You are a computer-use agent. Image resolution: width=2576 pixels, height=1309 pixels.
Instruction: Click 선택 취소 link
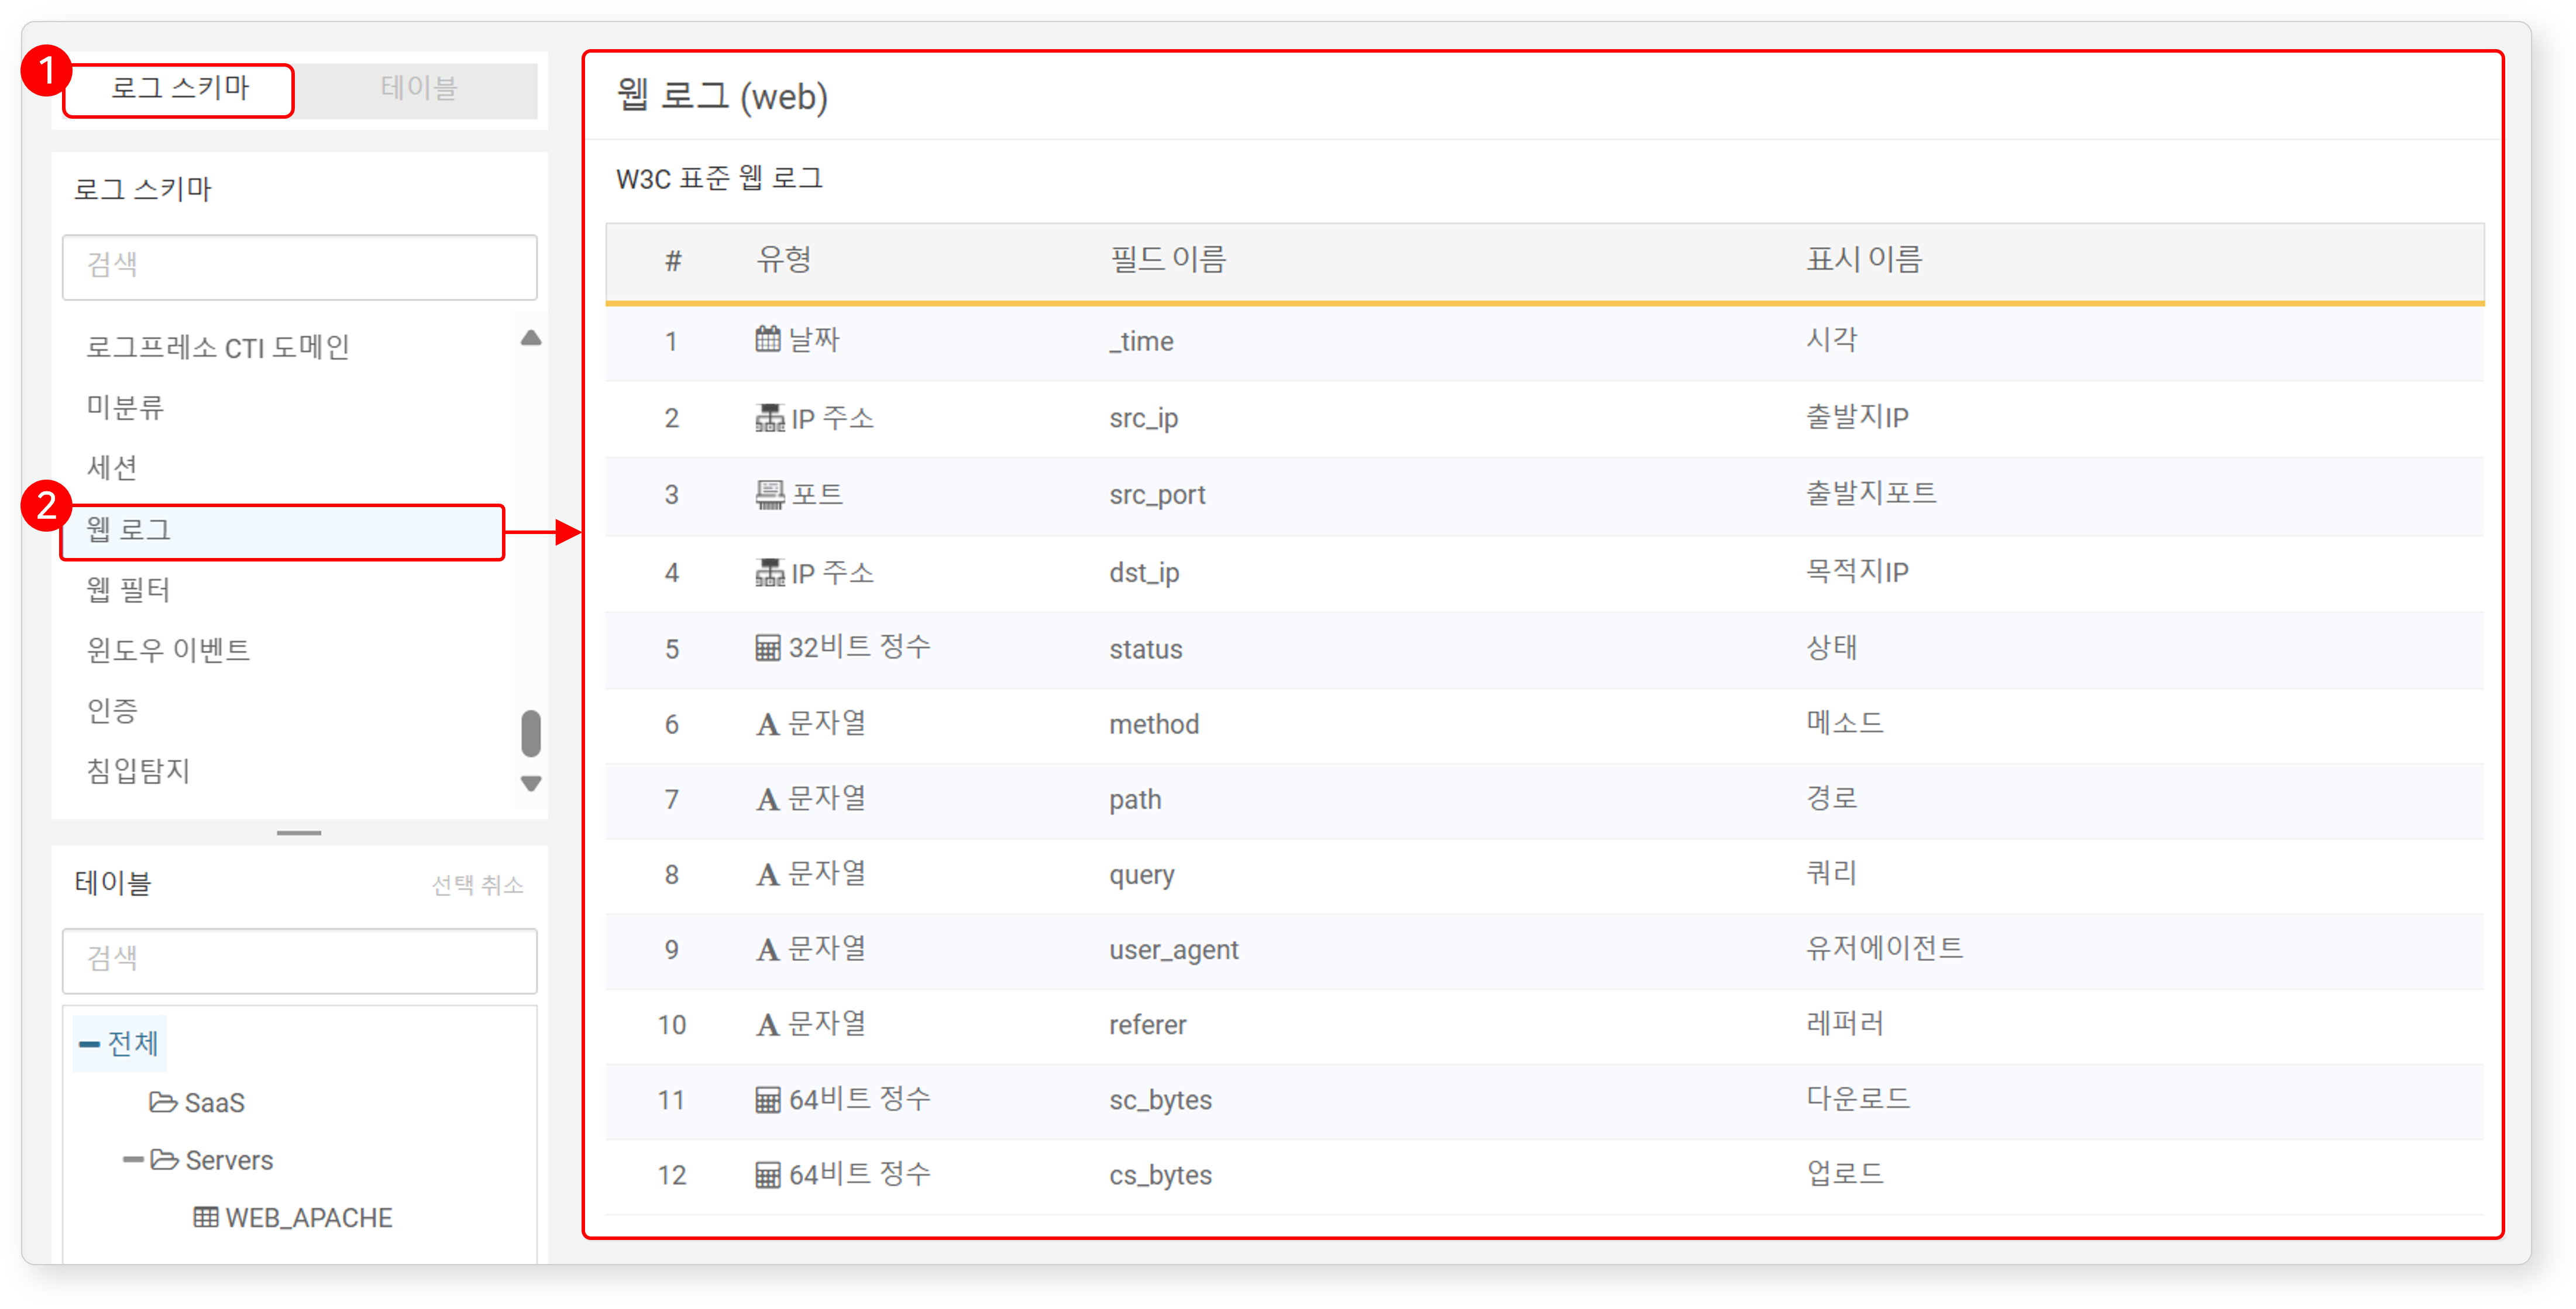(x=477, y=885)
